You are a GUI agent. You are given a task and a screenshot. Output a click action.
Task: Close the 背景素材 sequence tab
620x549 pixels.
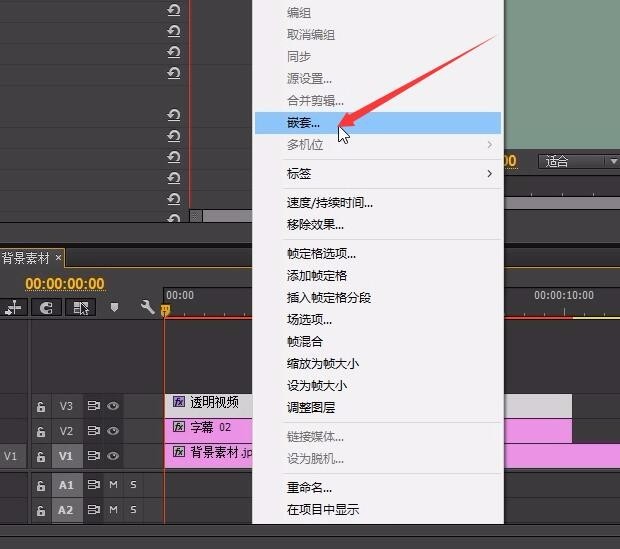tap(59, 257)
